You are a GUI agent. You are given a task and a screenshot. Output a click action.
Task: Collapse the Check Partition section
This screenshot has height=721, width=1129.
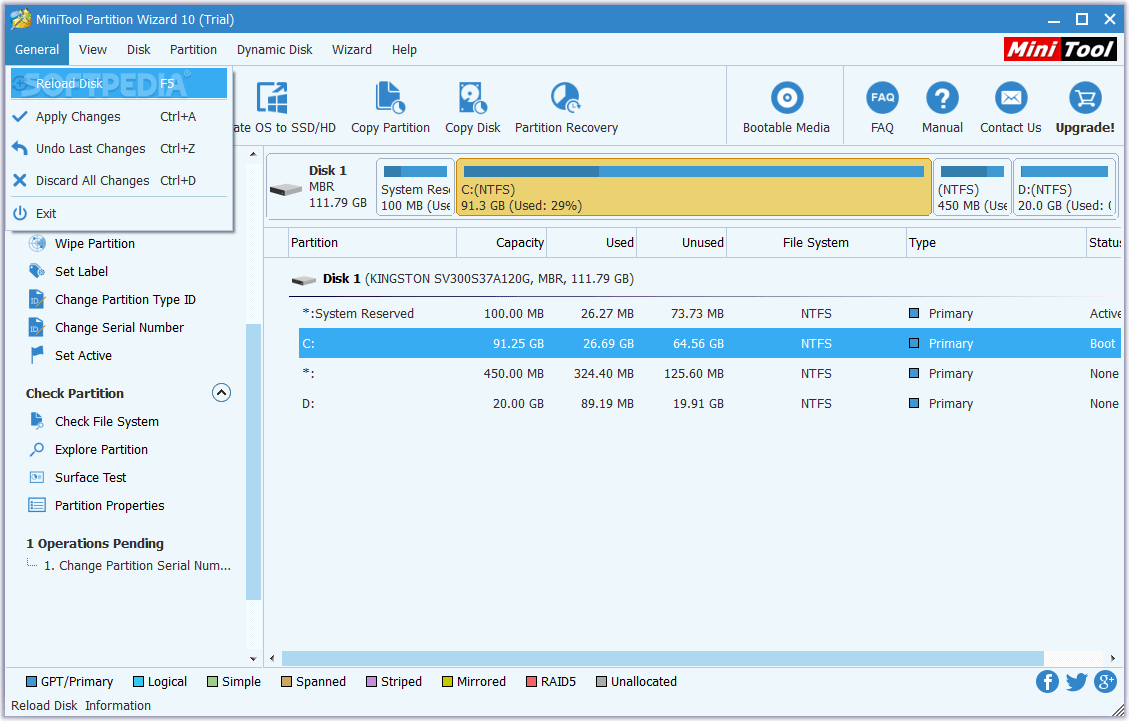(x=221, y=393)
